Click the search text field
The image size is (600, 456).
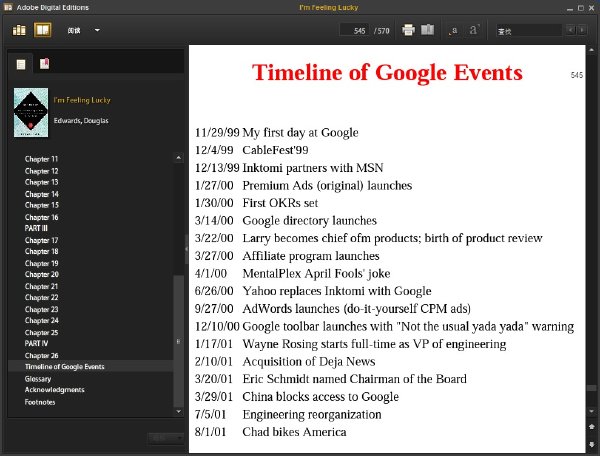pyautogui.click(x=528, y=31)
